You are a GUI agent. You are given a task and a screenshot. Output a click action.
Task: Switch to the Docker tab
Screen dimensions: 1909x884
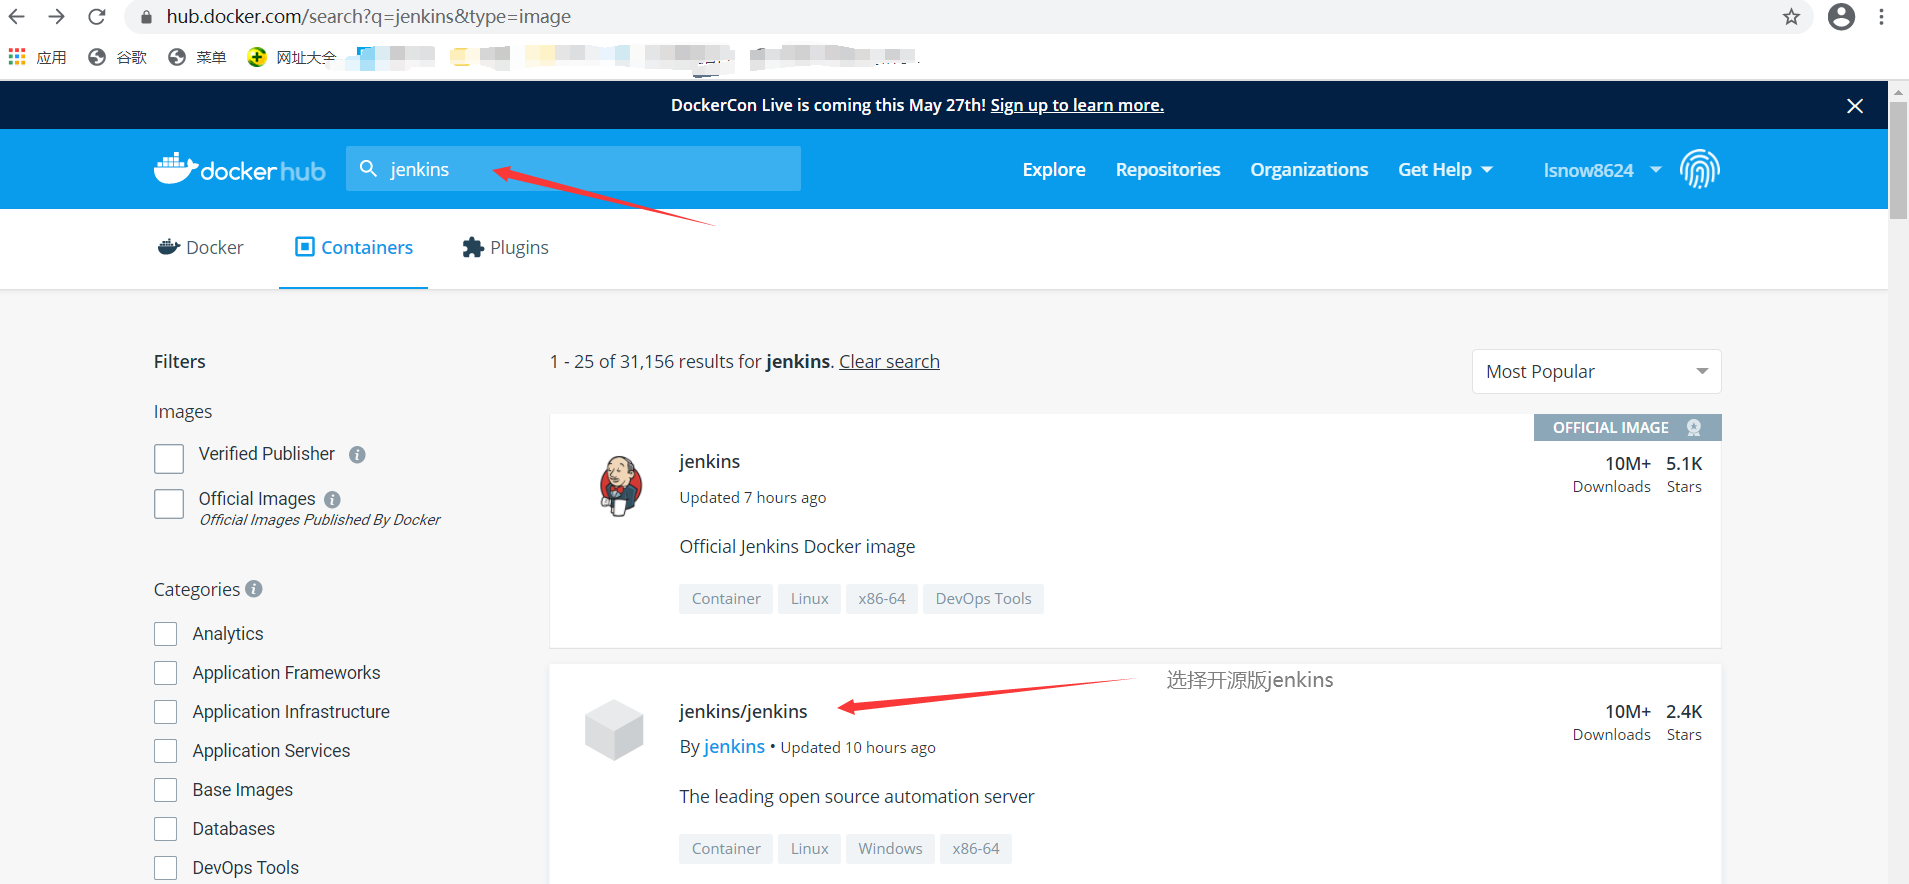pyautogui.click(x=201, y=247)
